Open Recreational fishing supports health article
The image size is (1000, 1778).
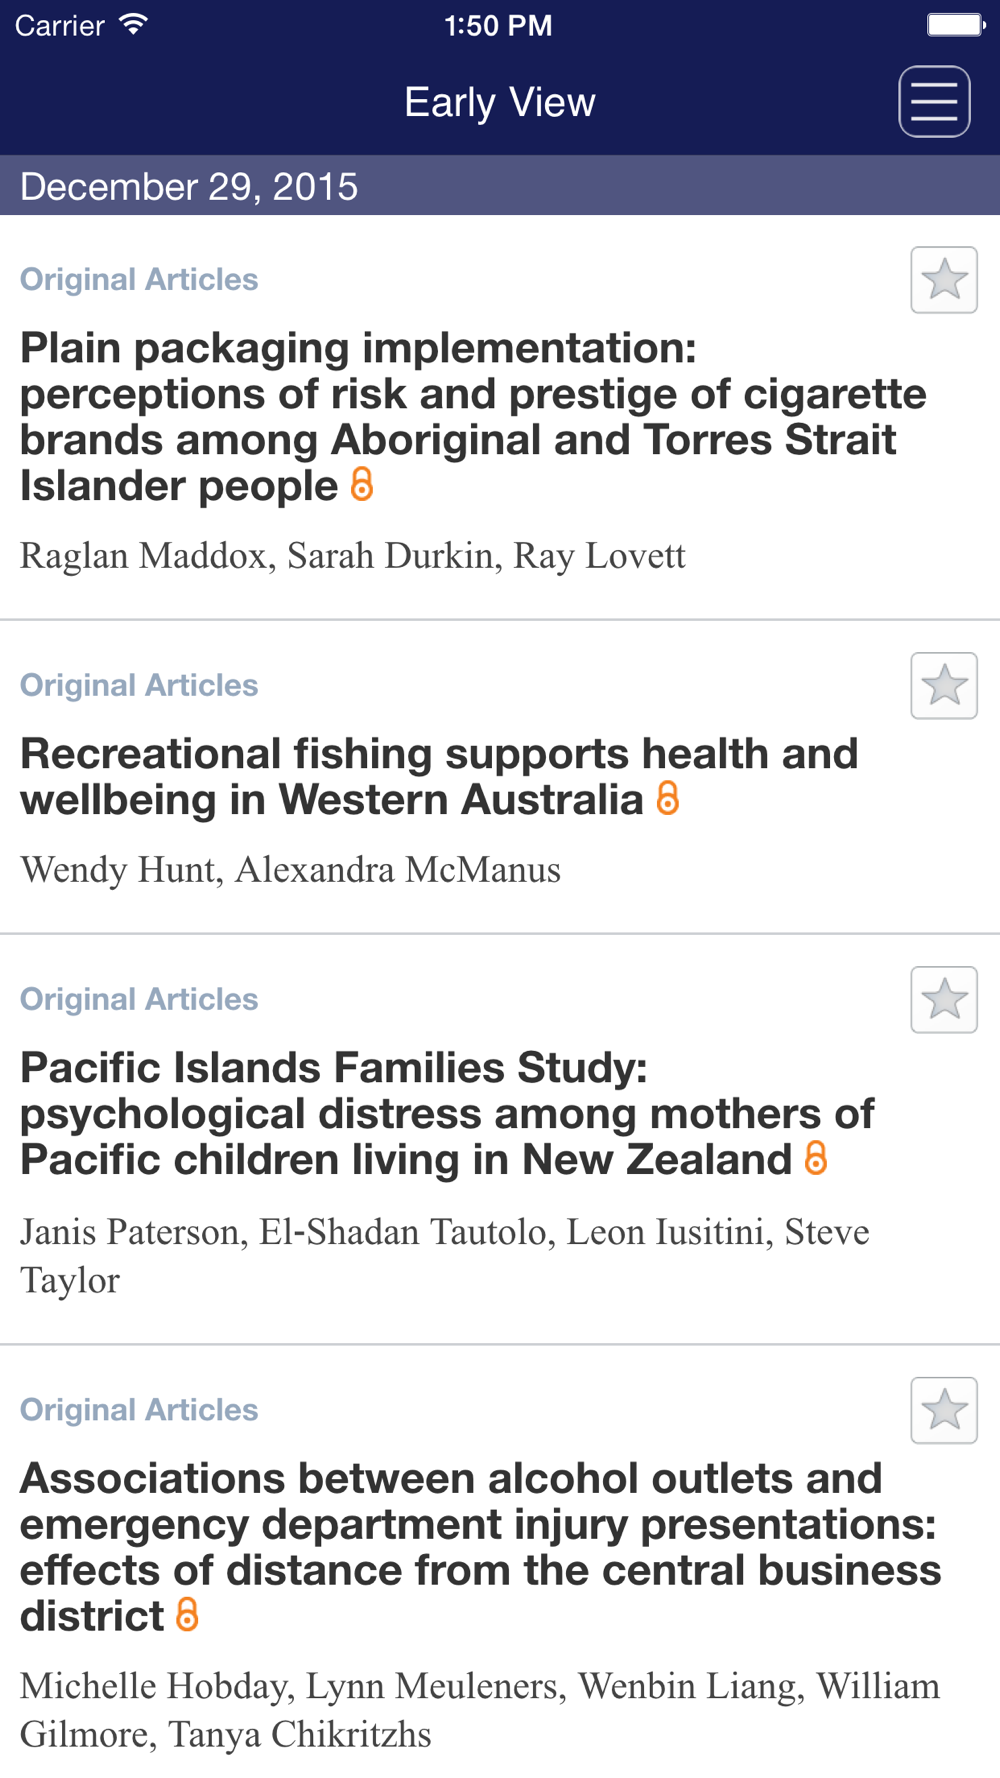pos(439,777)
